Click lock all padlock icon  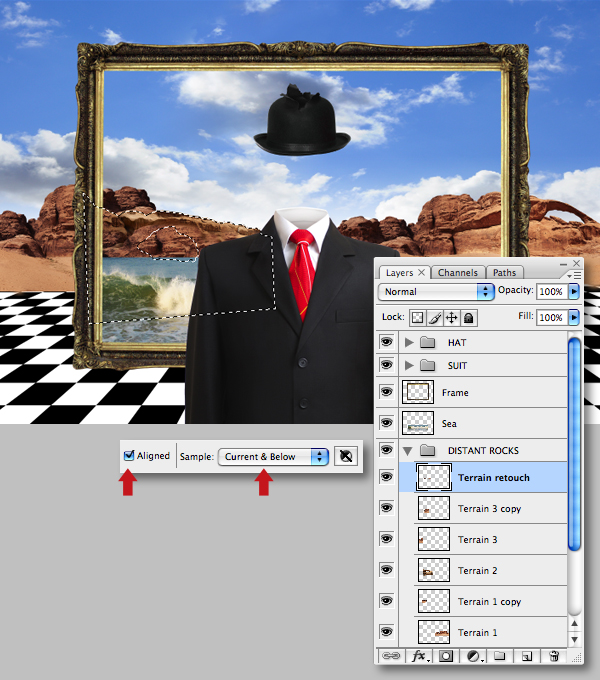(468, 318)
